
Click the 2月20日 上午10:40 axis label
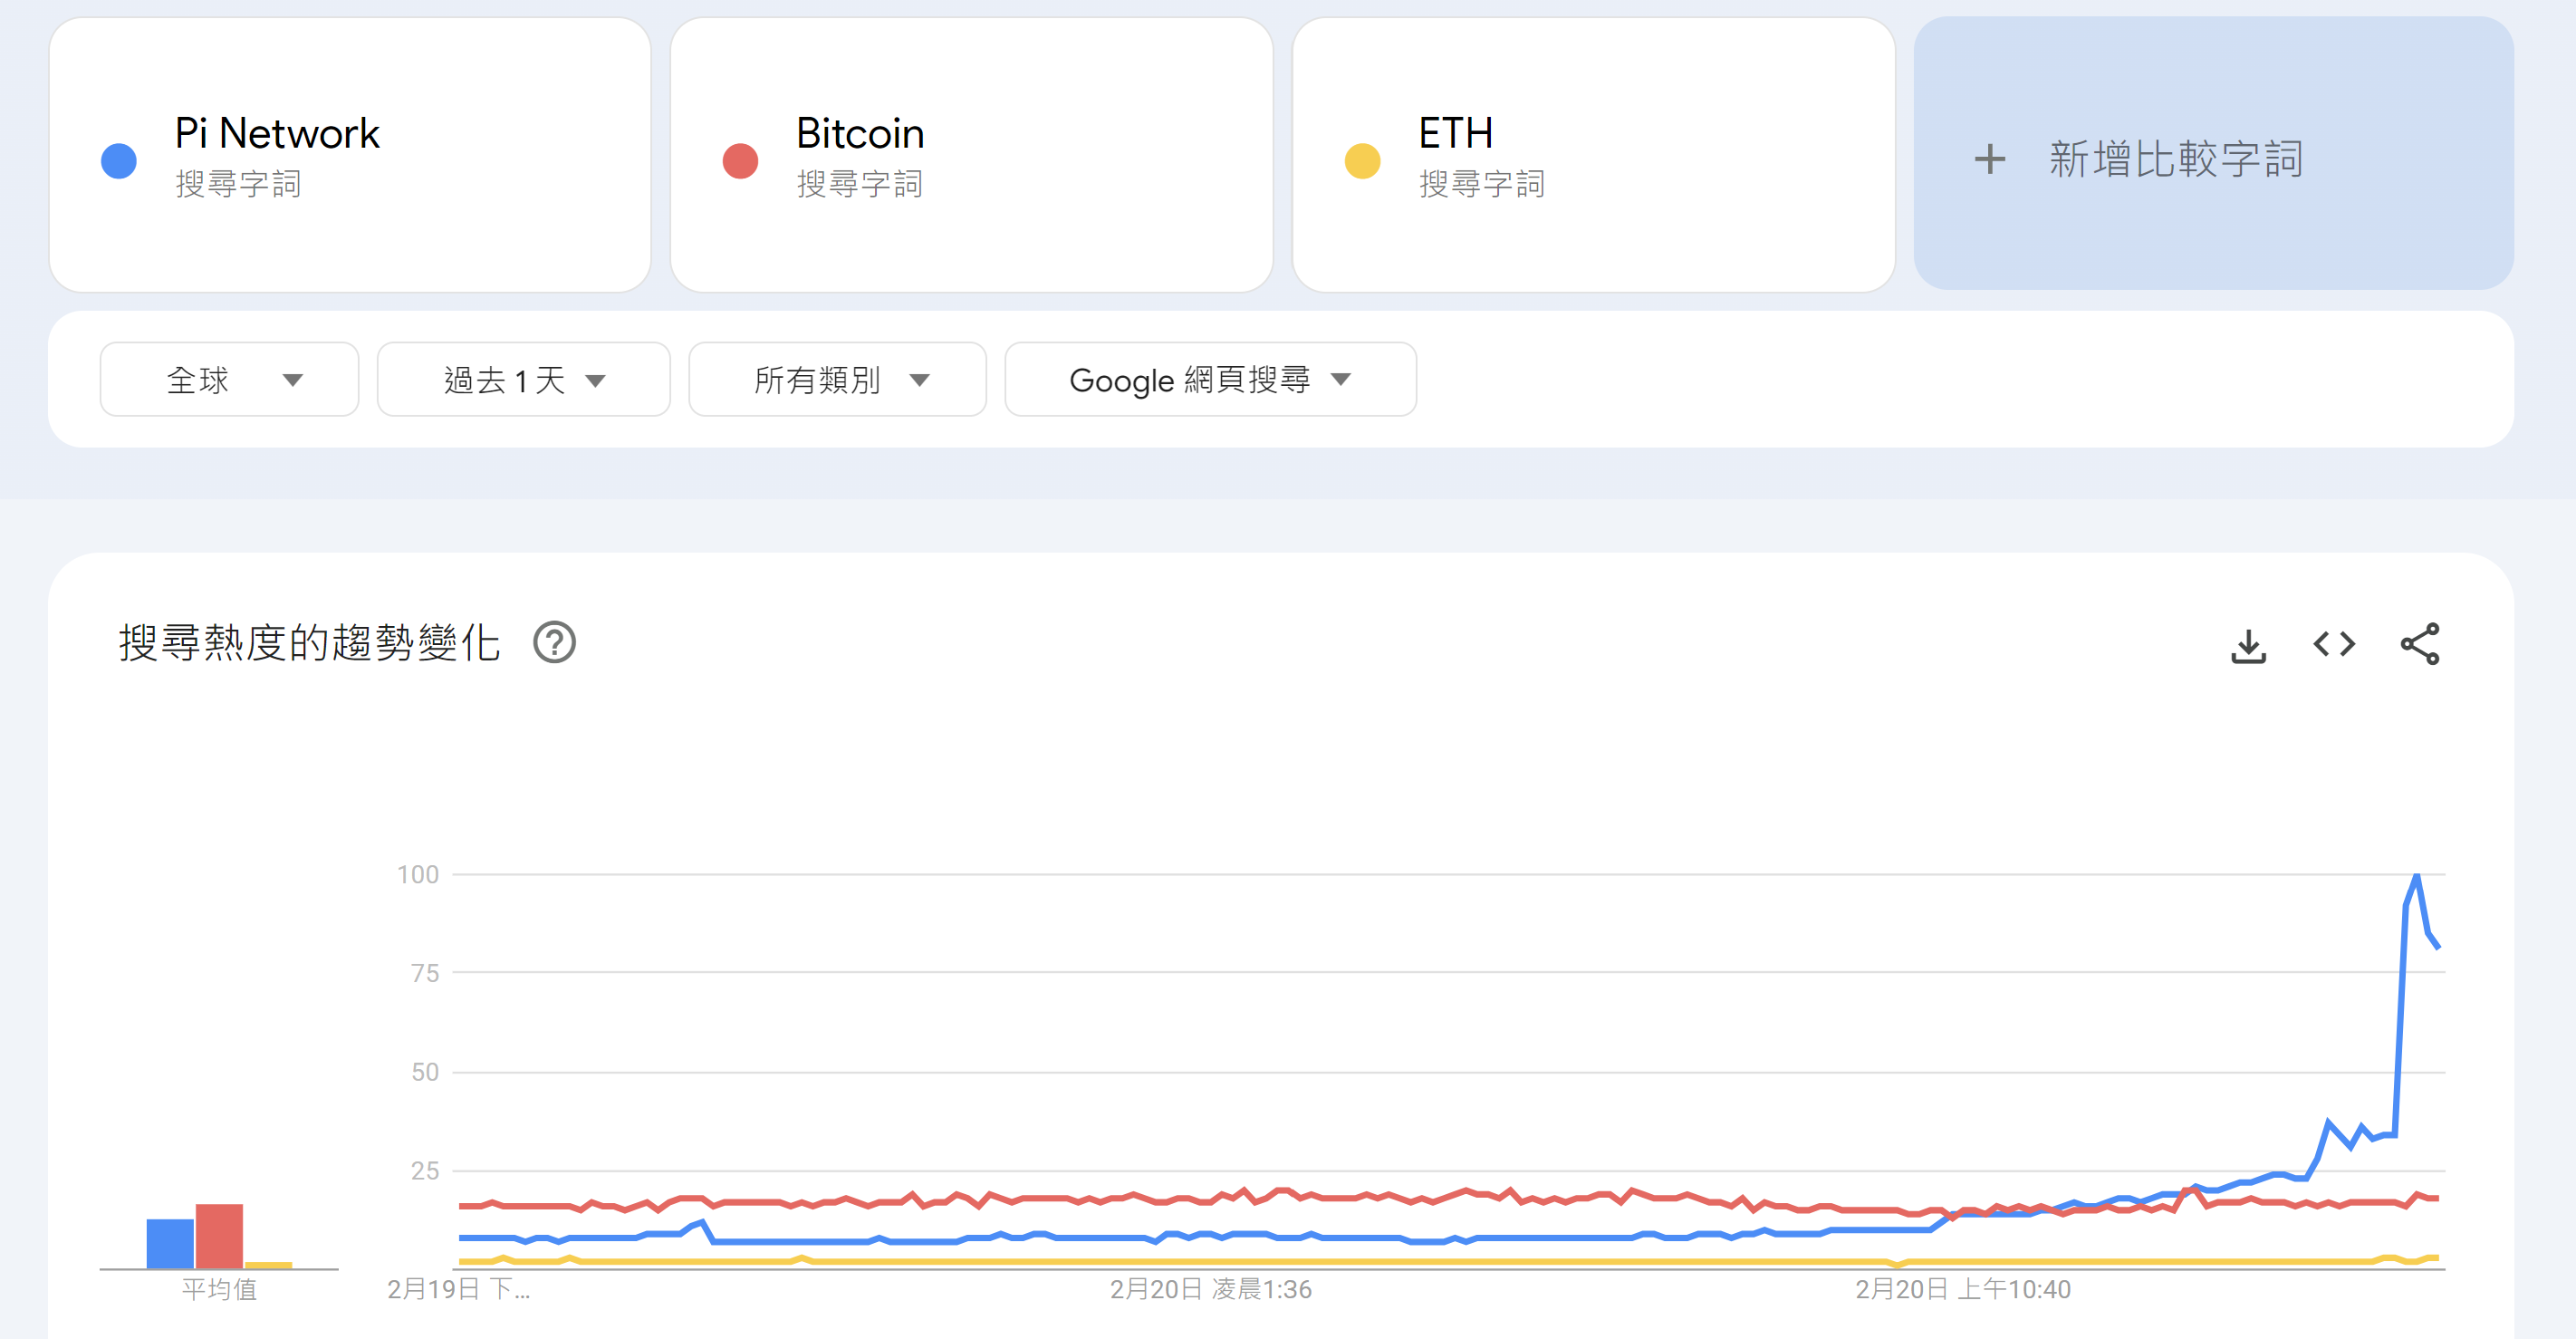(x=1962, y=1290)
